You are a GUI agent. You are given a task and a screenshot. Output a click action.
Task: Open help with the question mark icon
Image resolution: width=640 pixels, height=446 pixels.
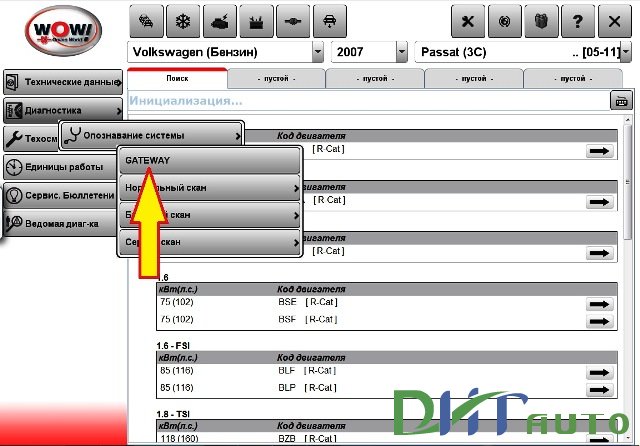point(578,21)
